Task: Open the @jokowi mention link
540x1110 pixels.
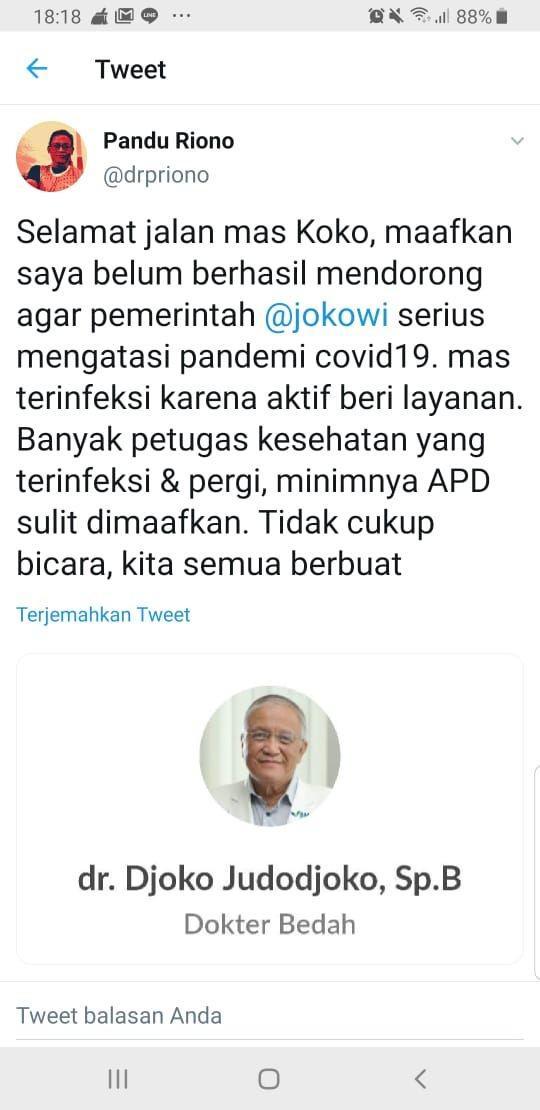Action: click(x=326, y=315)
